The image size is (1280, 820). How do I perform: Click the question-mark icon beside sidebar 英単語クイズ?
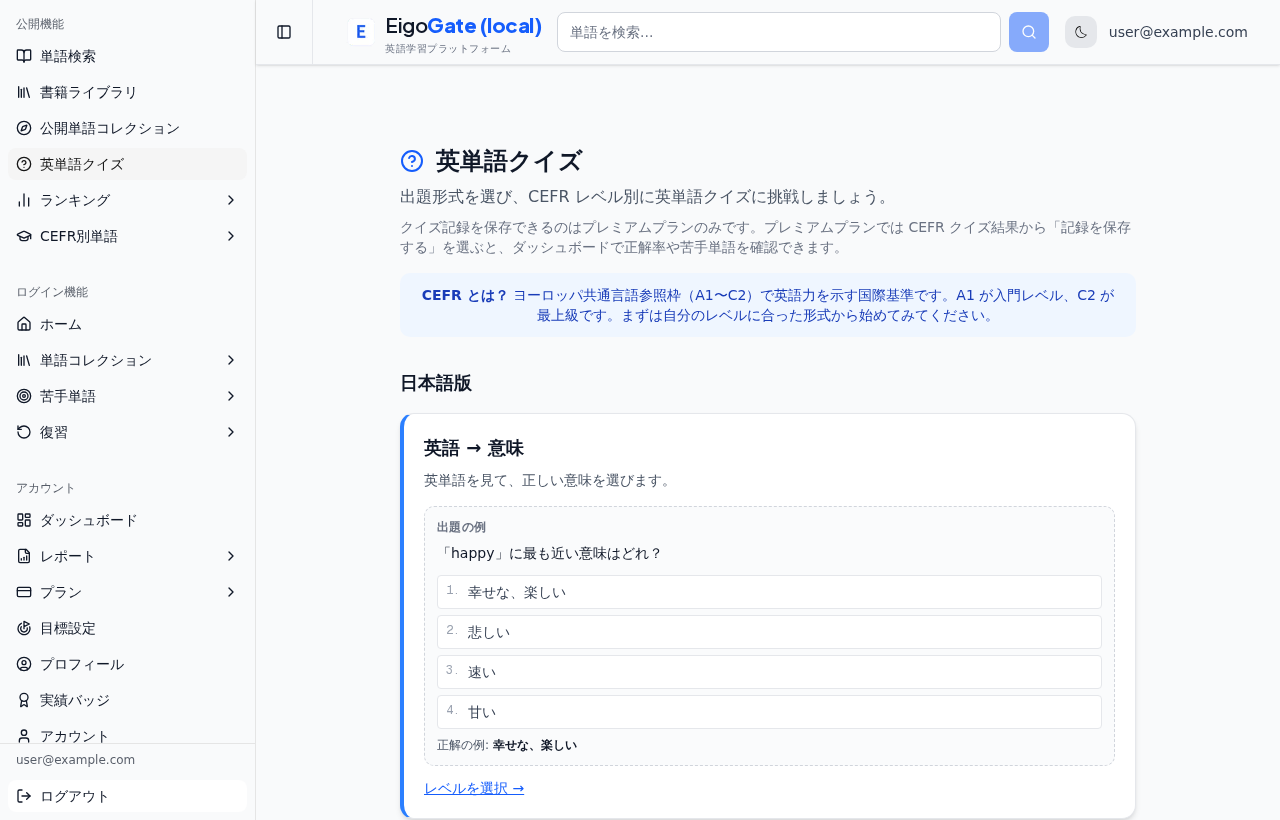(24, 164)
